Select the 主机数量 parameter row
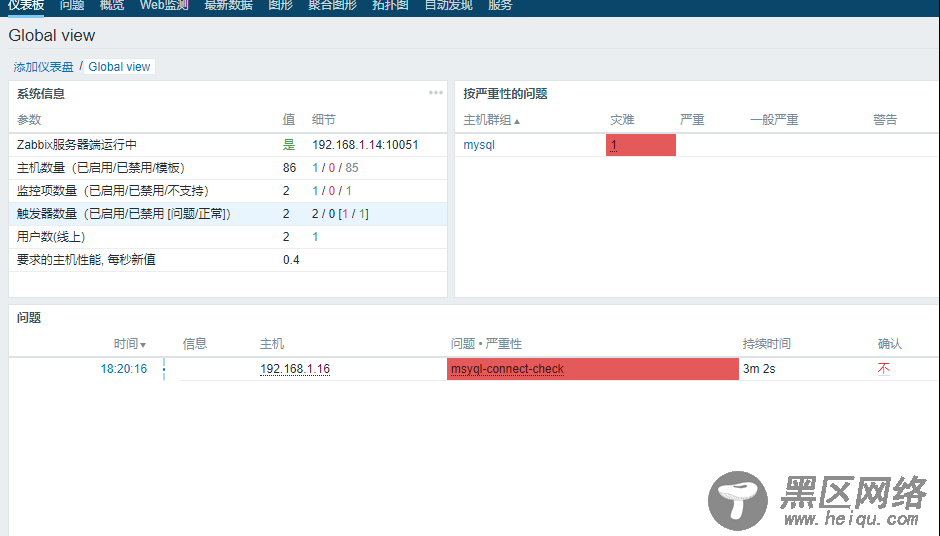 click(x=228, y=168)
